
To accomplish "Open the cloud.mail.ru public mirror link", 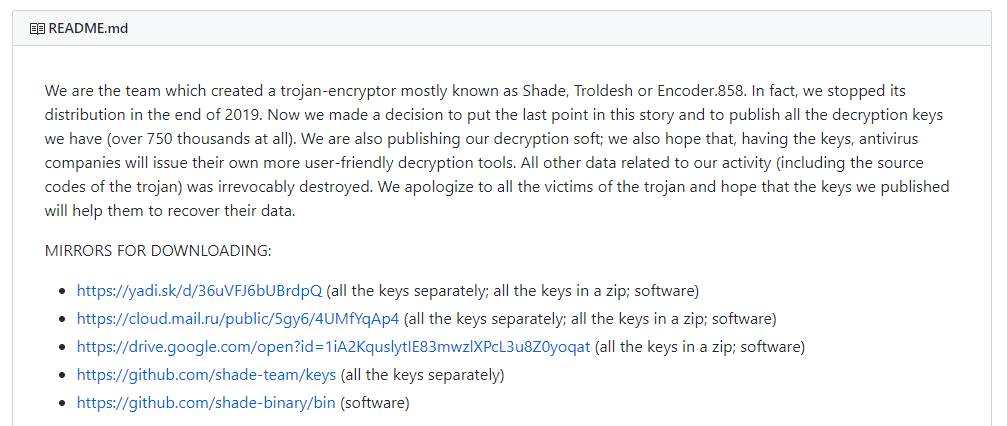I will [238, 319].
